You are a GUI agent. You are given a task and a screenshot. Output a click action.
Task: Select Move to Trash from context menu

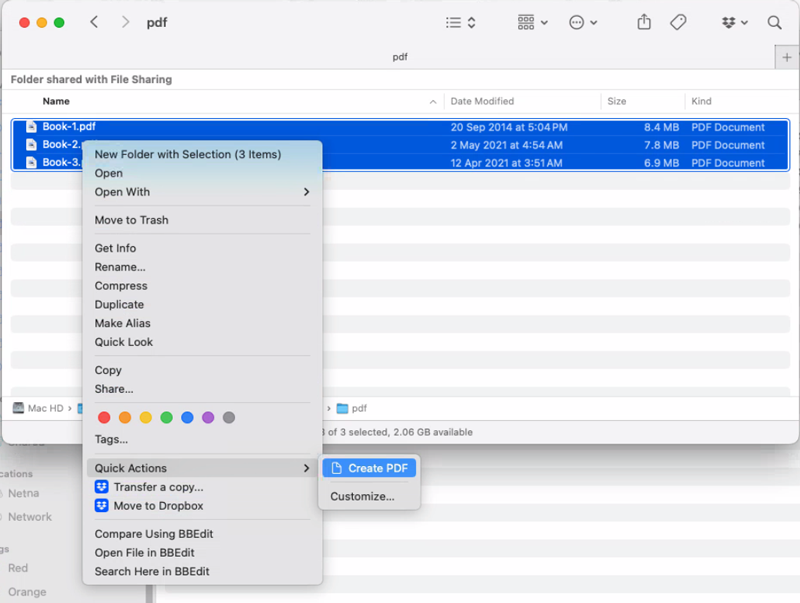point(131,220)
